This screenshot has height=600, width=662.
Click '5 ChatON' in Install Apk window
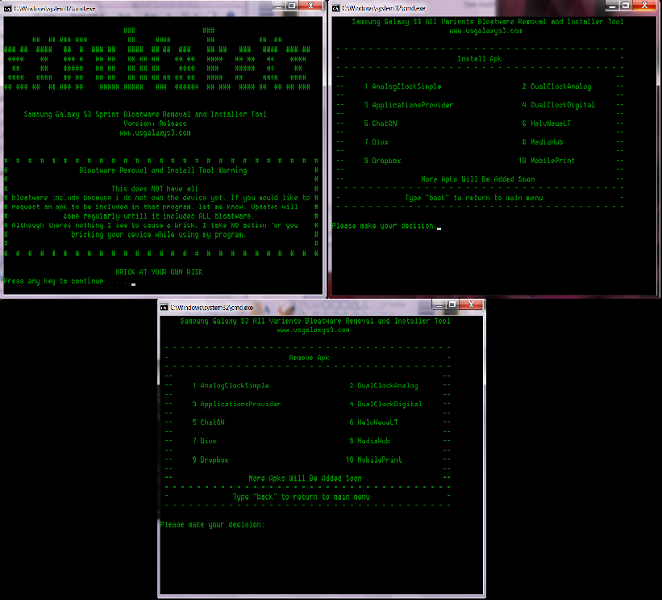click(380, 124)
